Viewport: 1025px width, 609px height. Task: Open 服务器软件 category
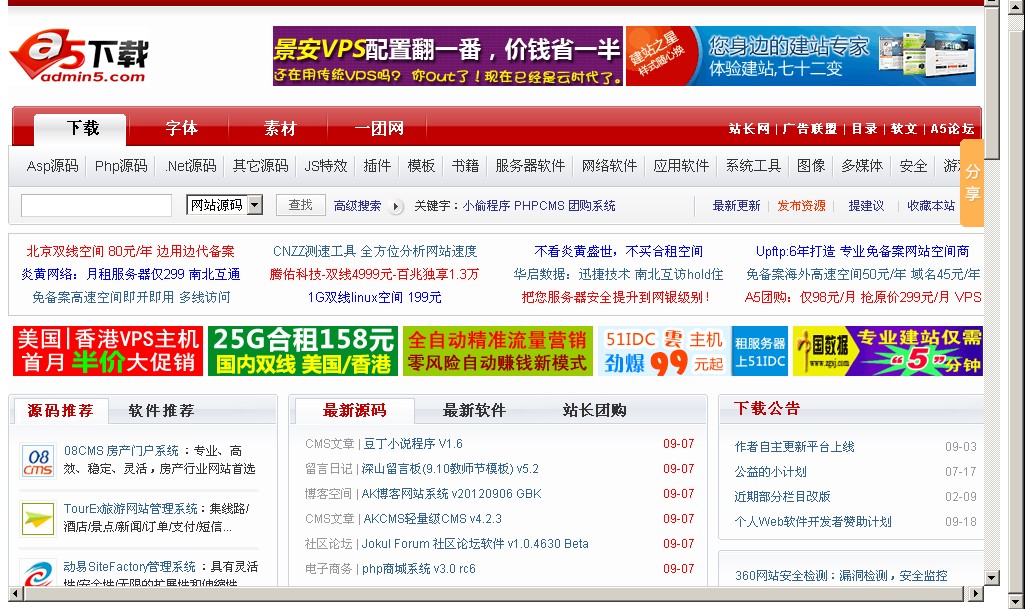coord(530,166)
